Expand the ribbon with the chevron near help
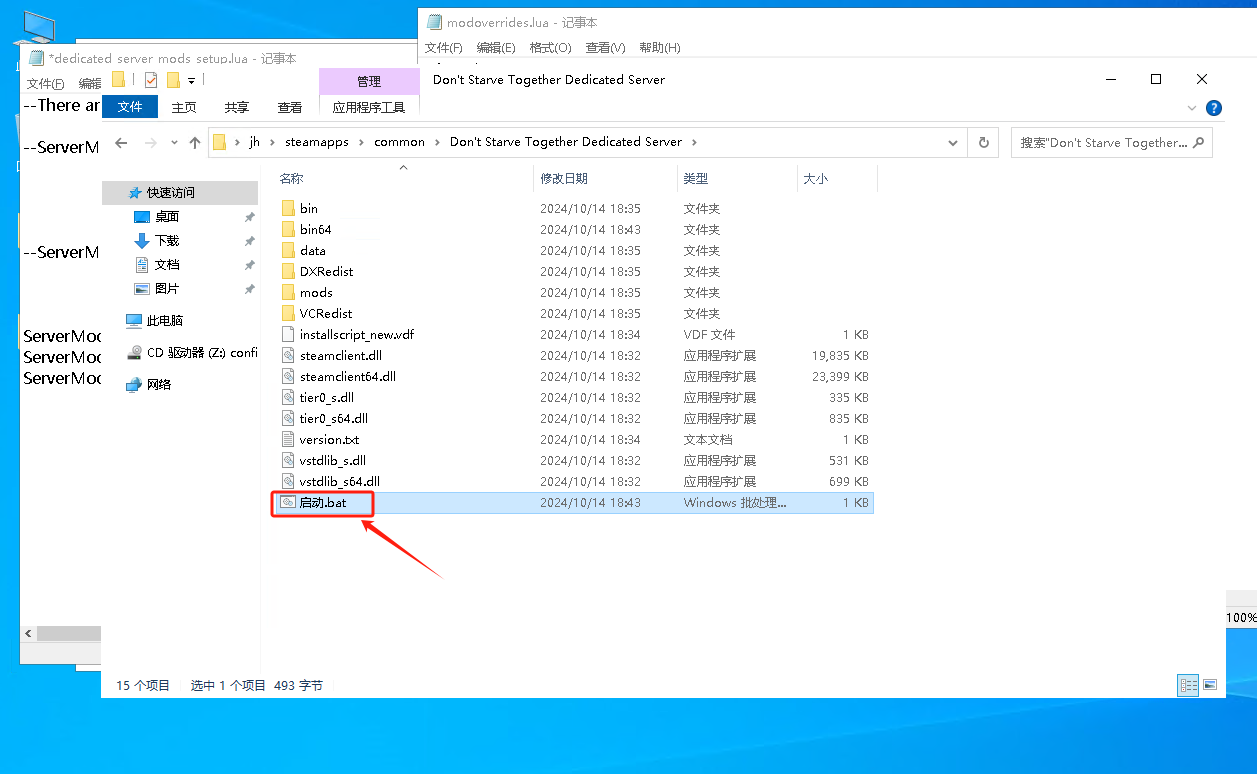 point(1192,108)
